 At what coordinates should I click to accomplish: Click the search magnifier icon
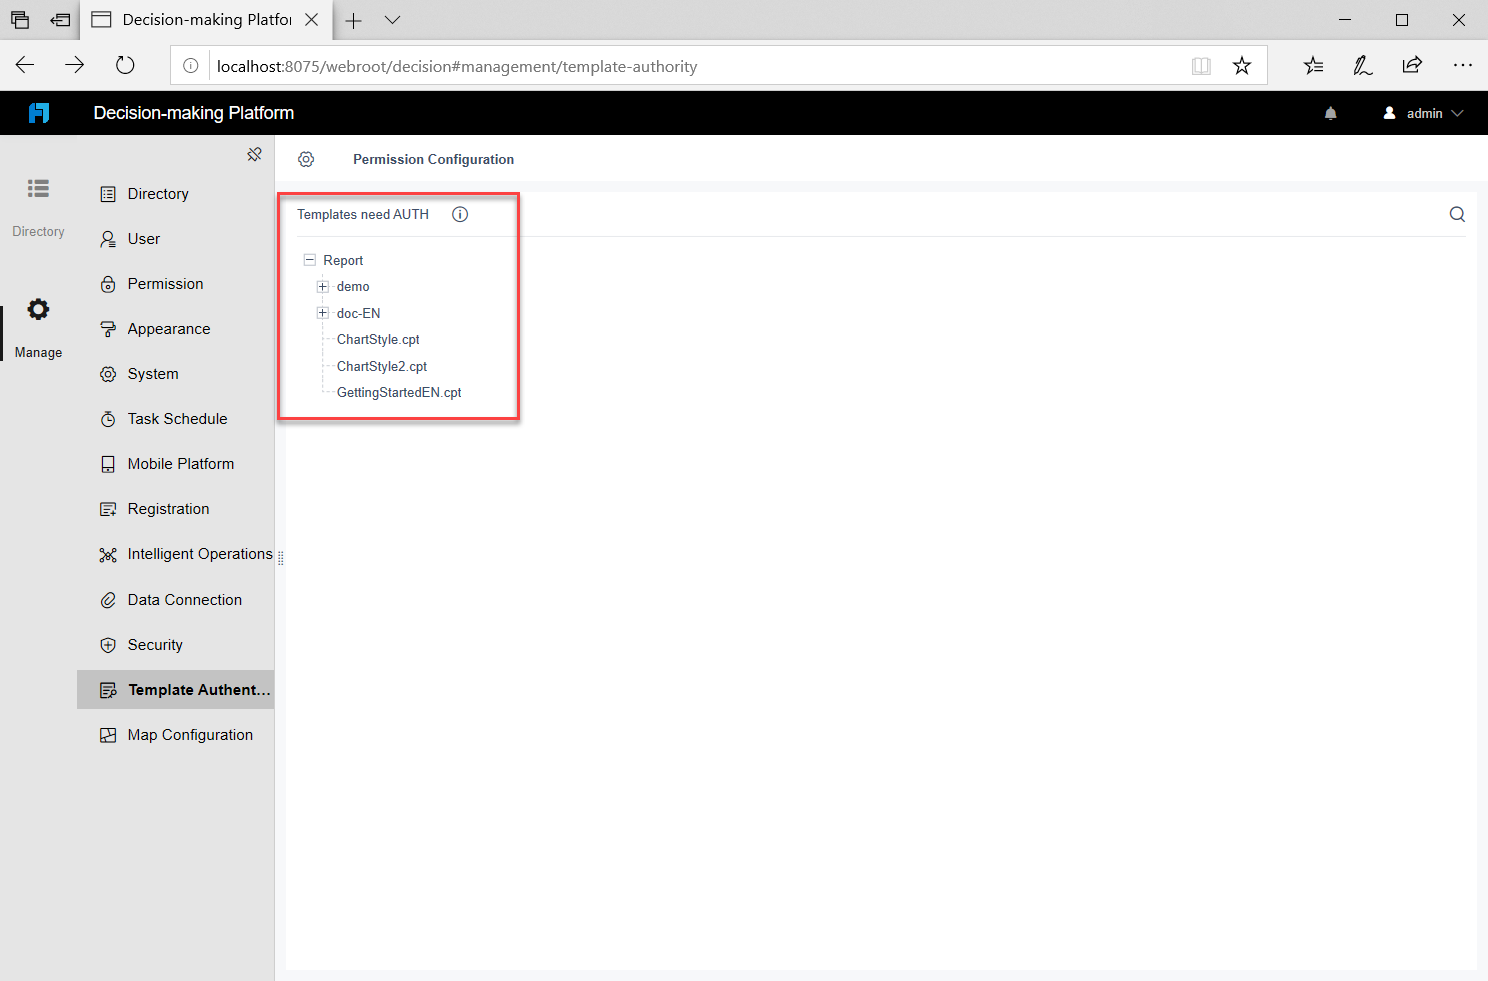[x=1457, y=214]
